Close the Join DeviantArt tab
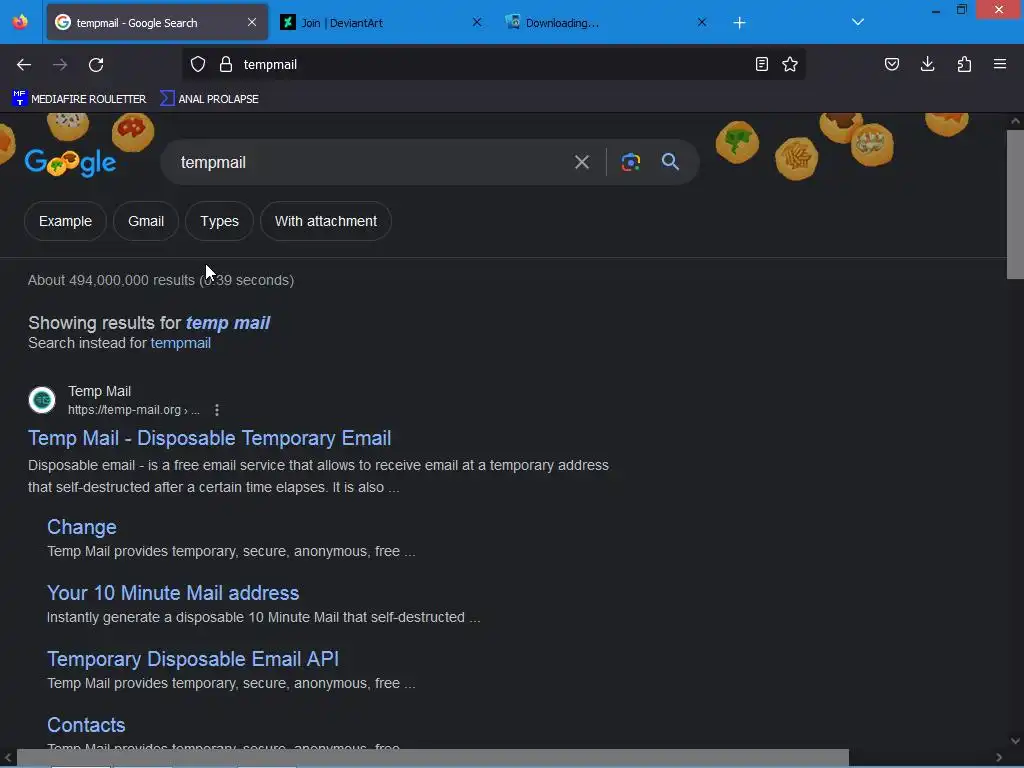 tap(477, 22)
